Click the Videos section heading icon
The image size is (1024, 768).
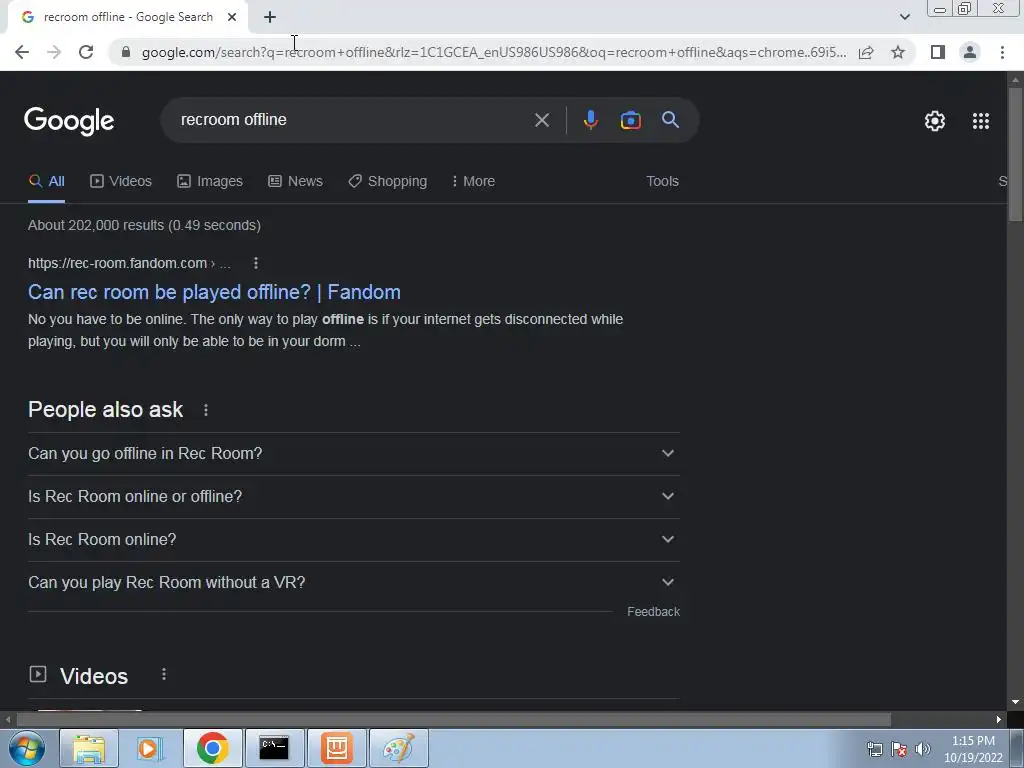pos(38,674)
